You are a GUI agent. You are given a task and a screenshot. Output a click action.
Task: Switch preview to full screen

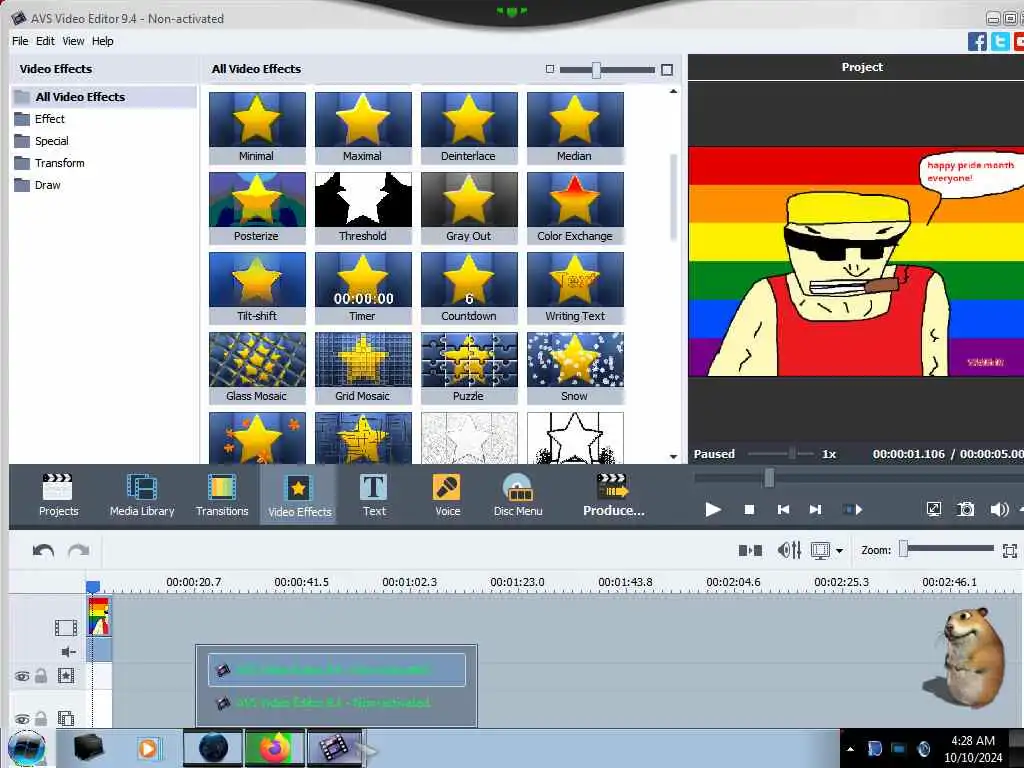pyautogui.click(x=934, y=509)
